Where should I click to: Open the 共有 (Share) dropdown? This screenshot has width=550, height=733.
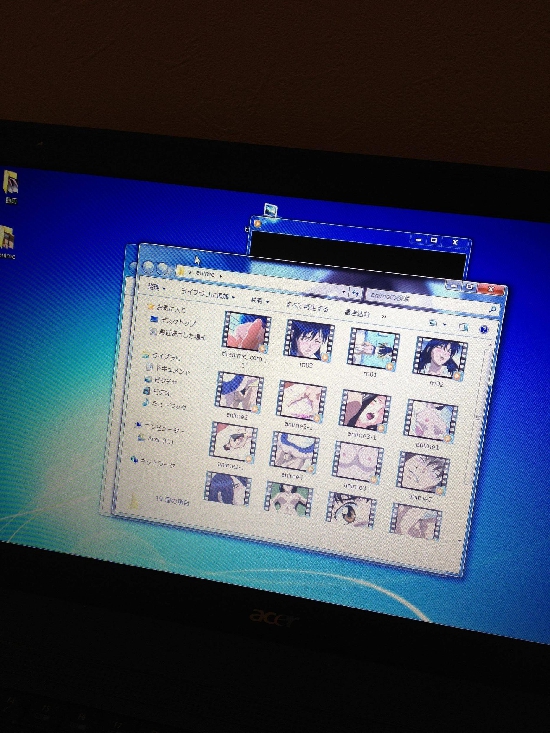point(260,301)
